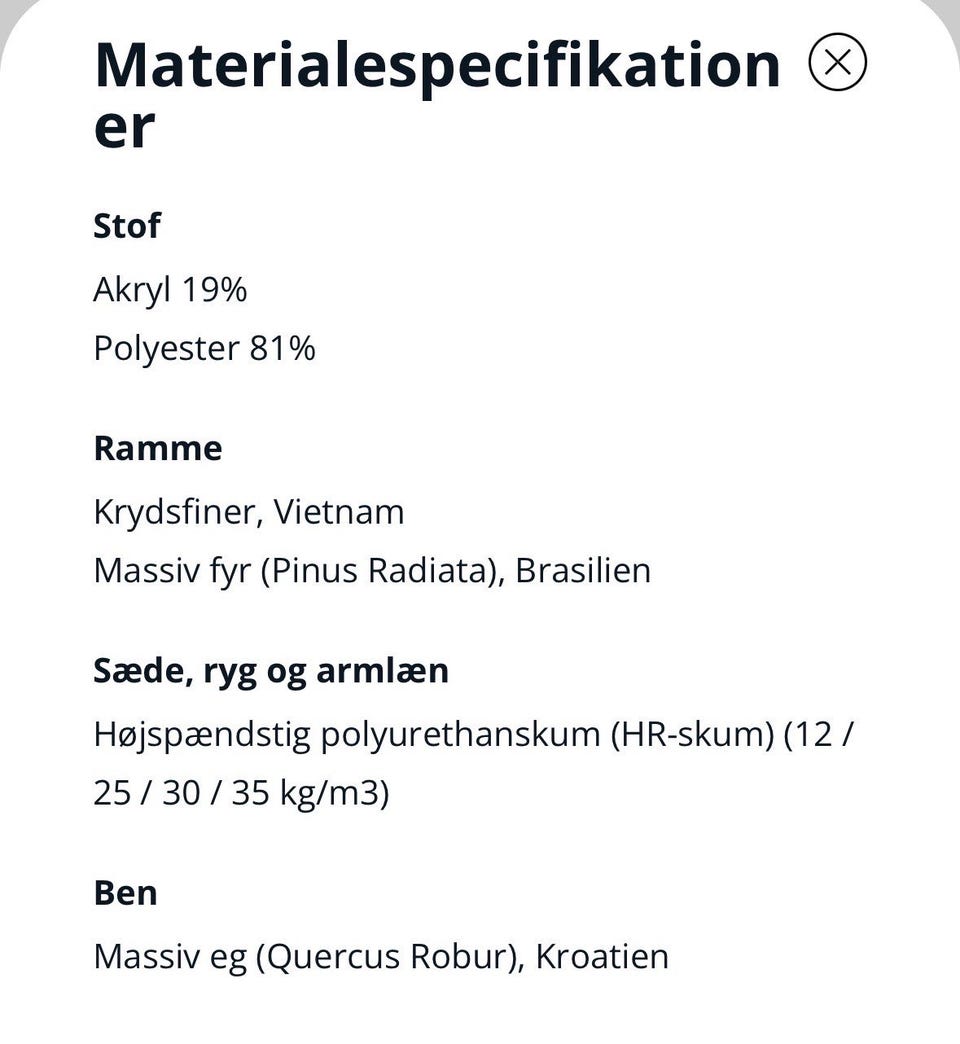Click the Højspændstig polyurethanskum text
Screen dimensions: 960x1044
click(349, 734)
